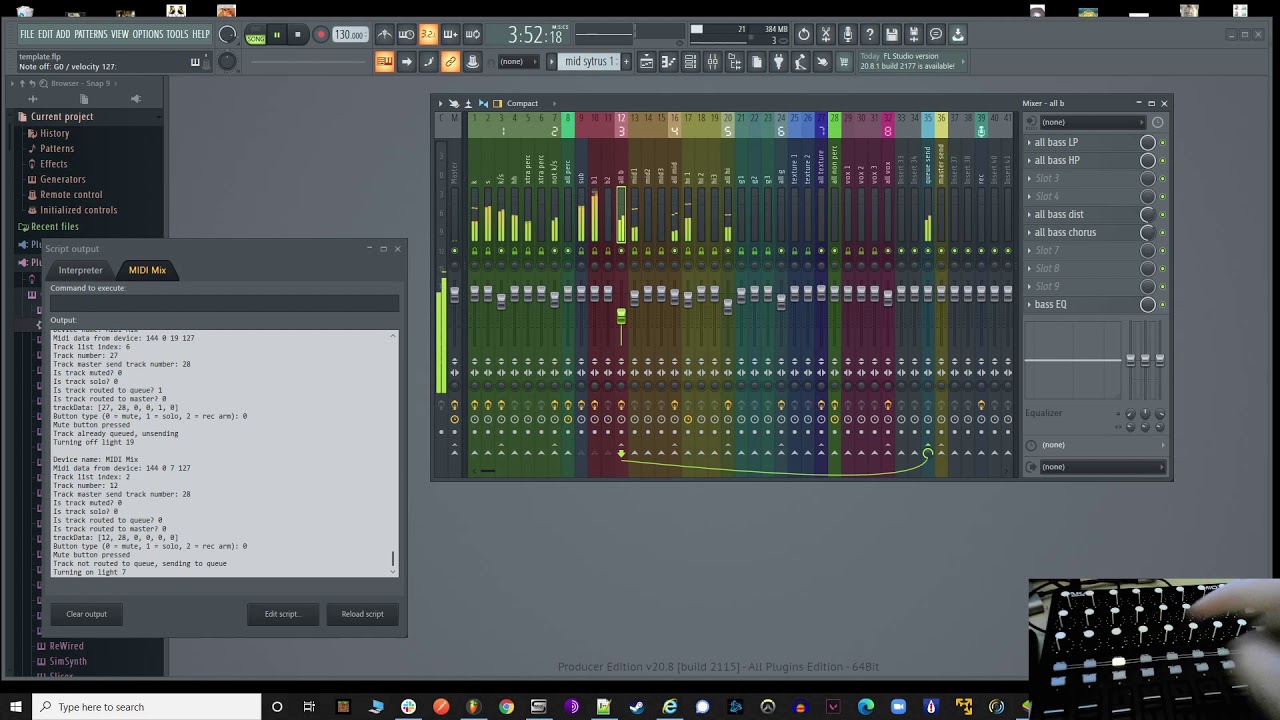Toggle the multilink to controllers icon

point(472,62)
